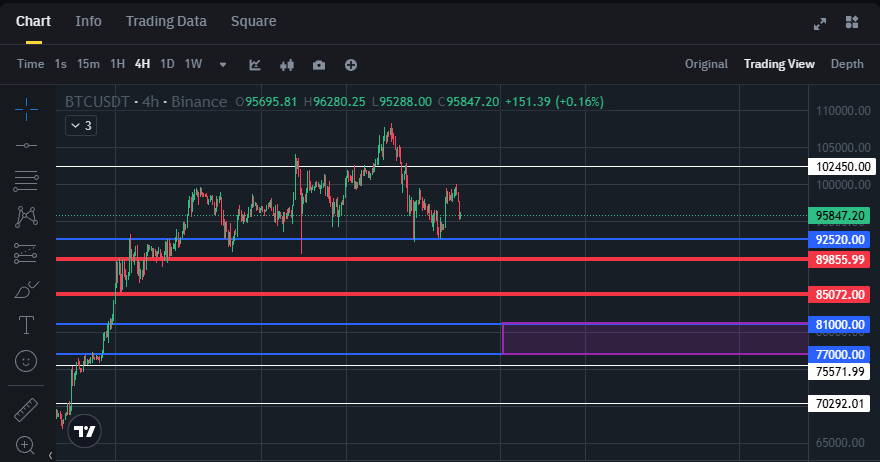
Task: Expand the indicator legend showing 3
Action: pyautogui.click(x=81, y=126)
